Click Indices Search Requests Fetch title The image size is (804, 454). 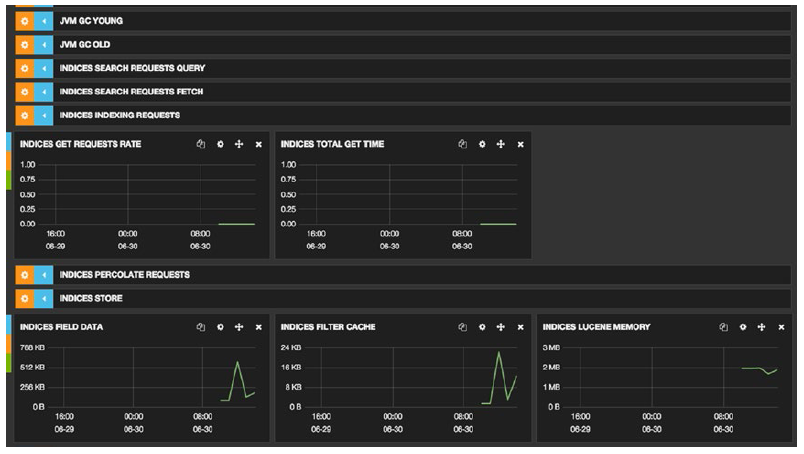pos(131,92)
